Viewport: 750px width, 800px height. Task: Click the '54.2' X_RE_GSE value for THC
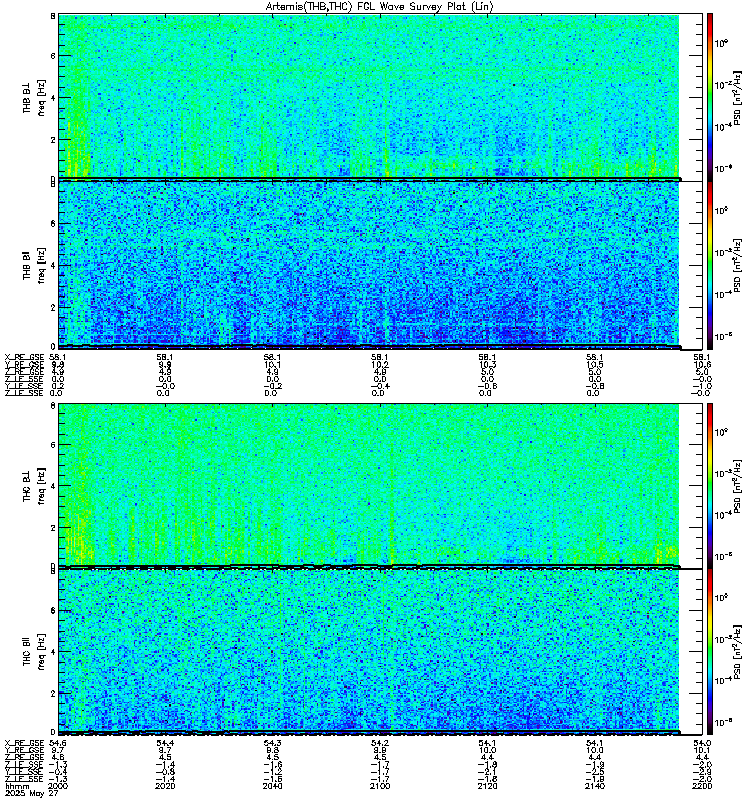click(x=380, y=743)
